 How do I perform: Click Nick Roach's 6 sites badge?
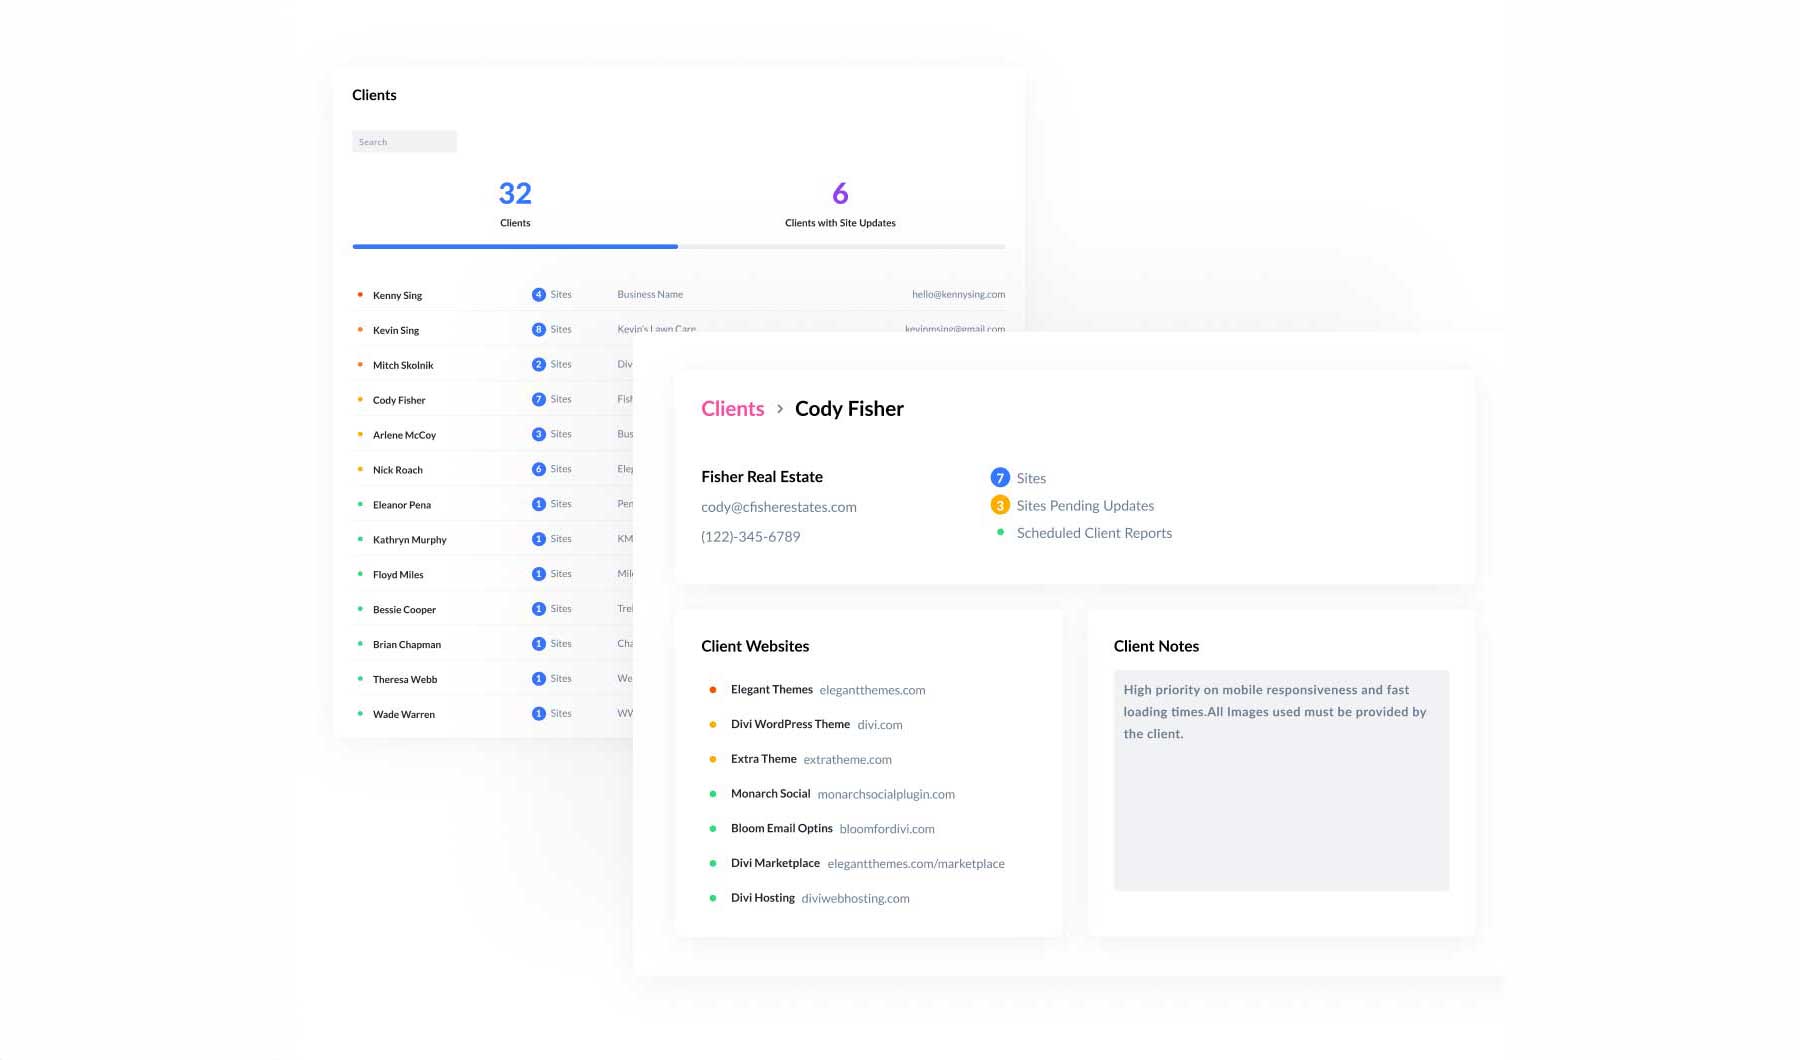click(539, 470)
